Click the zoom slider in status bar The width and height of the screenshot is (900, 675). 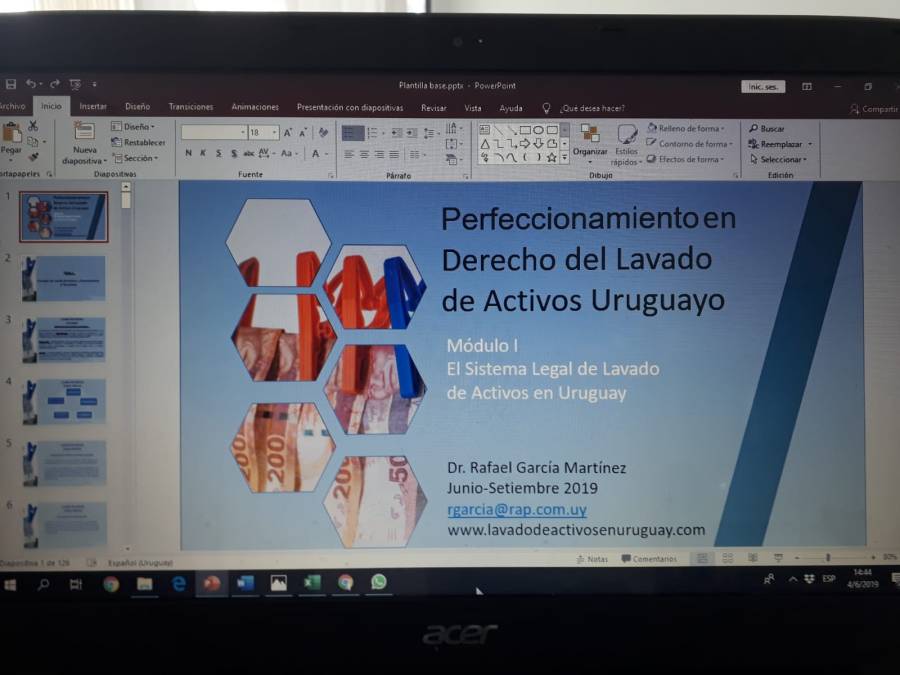(x=827, y=558)
